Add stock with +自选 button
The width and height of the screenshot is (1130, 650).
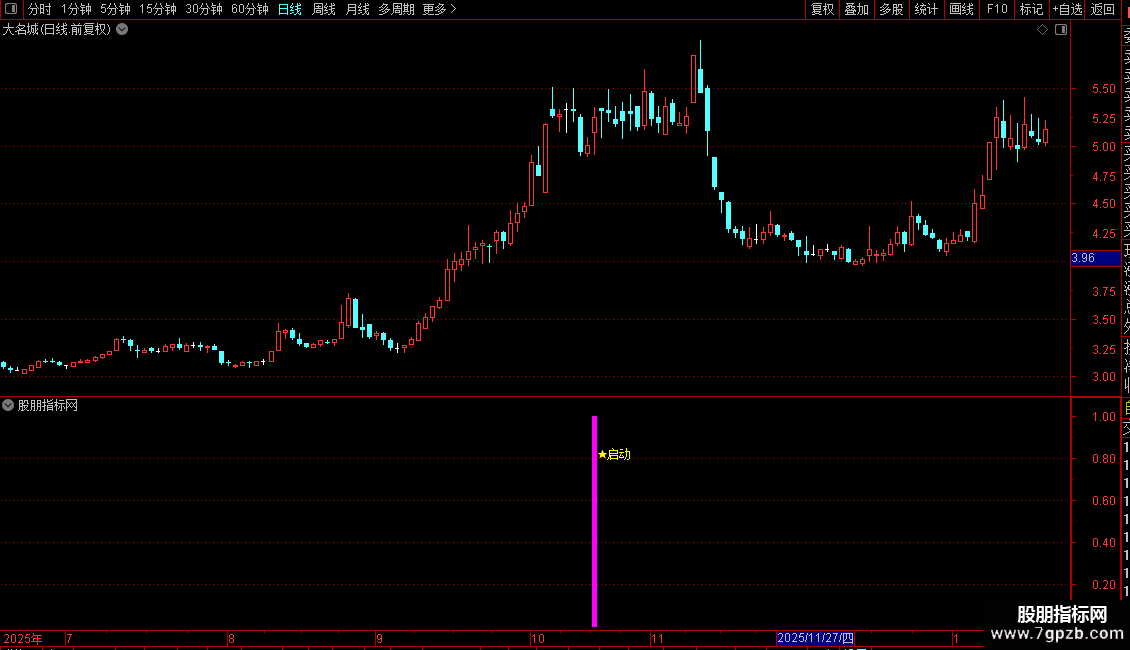click(x=1067, y=9)
